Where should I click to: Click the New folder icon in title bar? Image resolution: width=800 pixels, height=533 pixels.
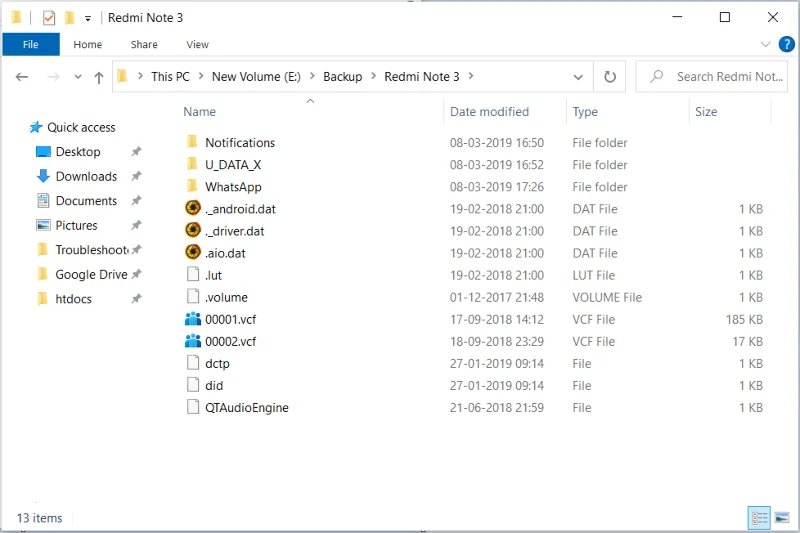point(70,18)
